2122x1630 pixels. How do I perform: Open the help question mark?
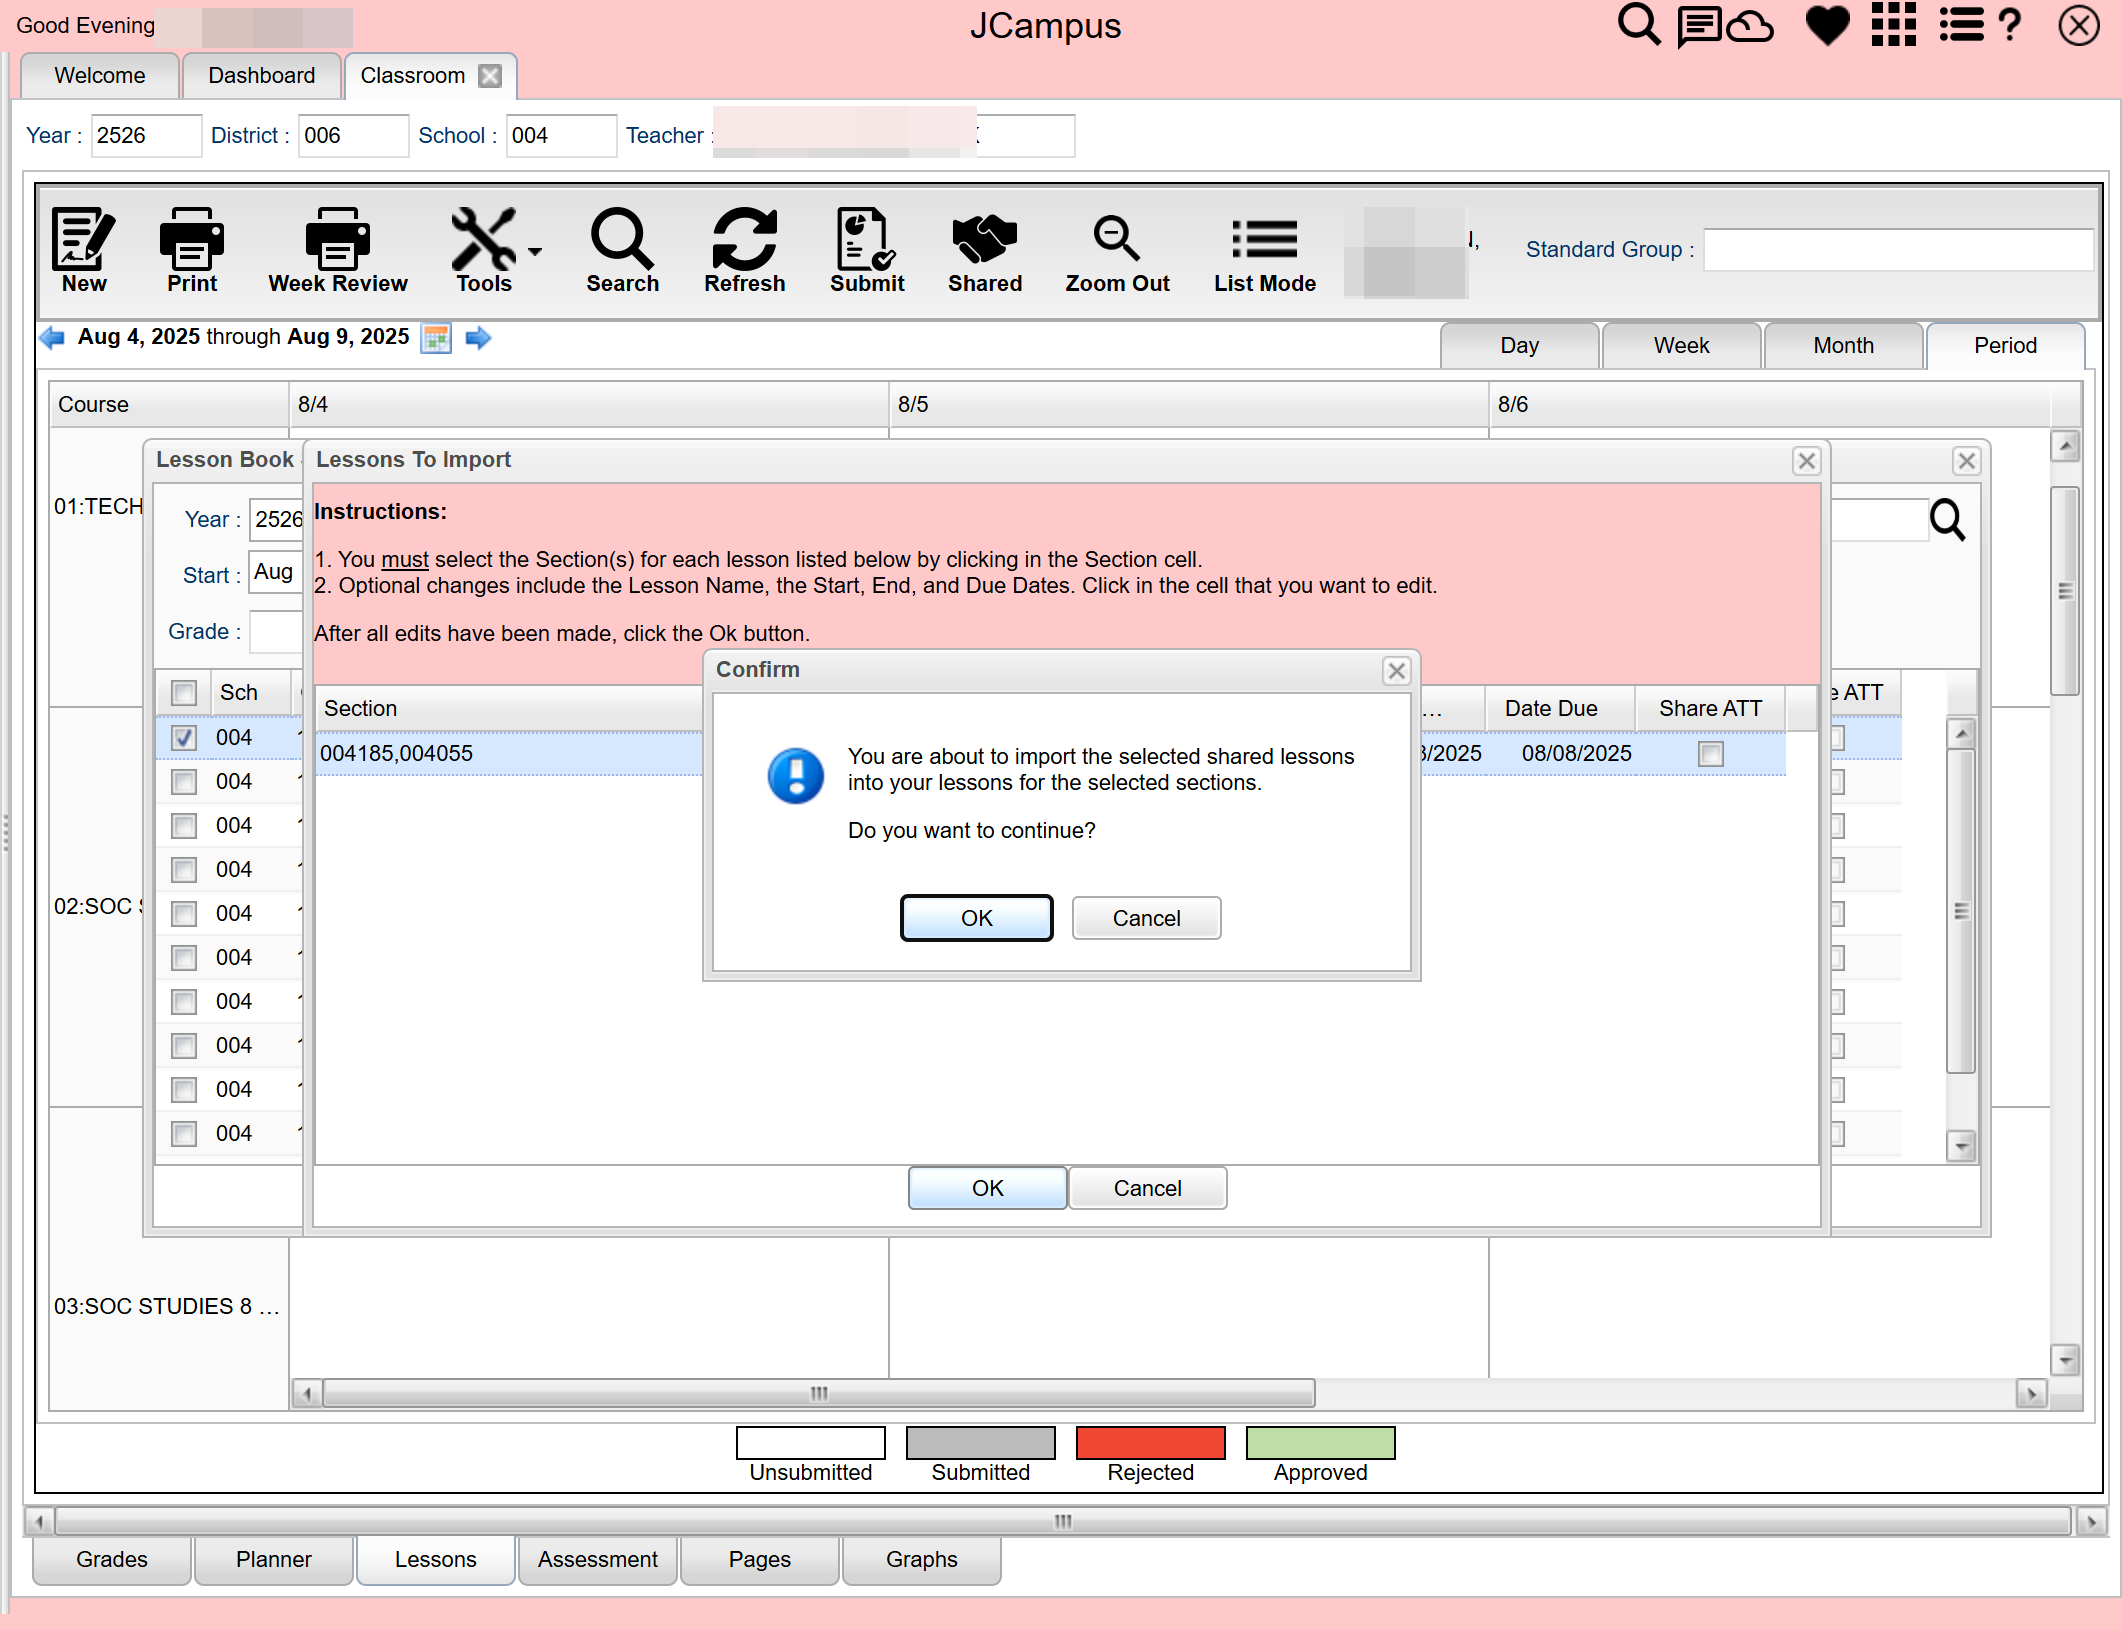pos(2009,25)
